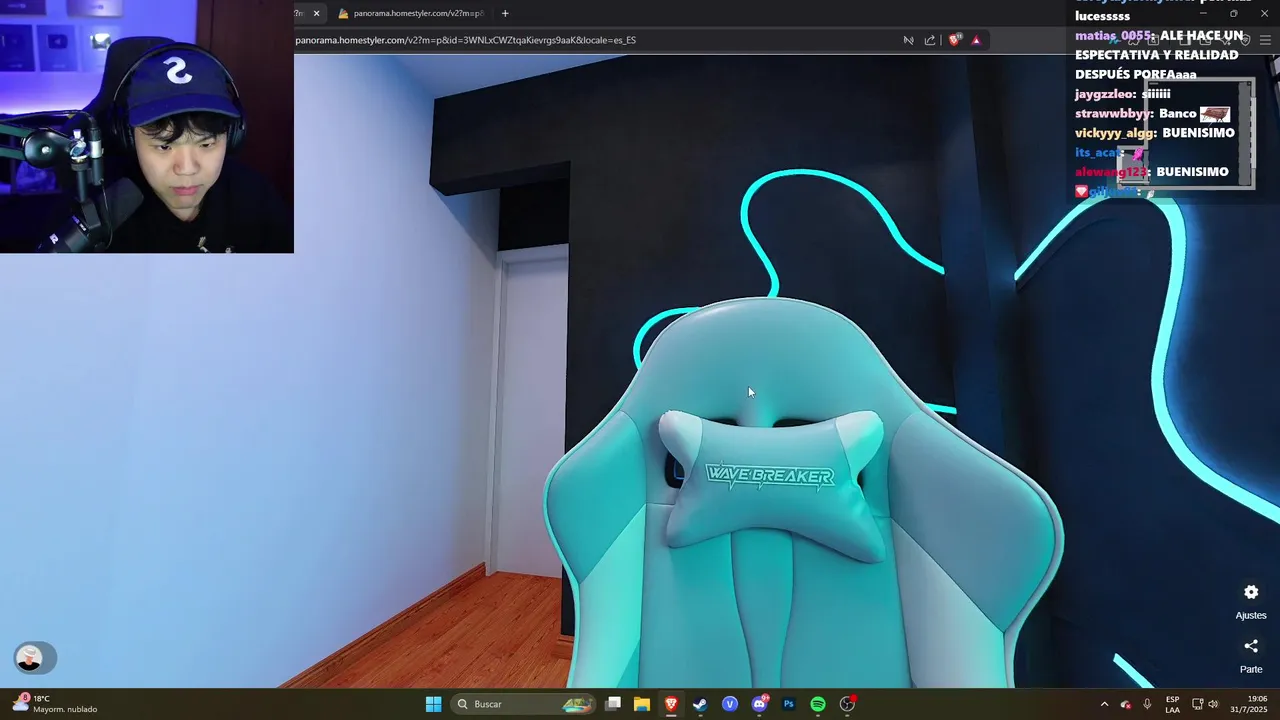Click the microphone icon in system tray
1280x720 pixels.
[1147, 704]
